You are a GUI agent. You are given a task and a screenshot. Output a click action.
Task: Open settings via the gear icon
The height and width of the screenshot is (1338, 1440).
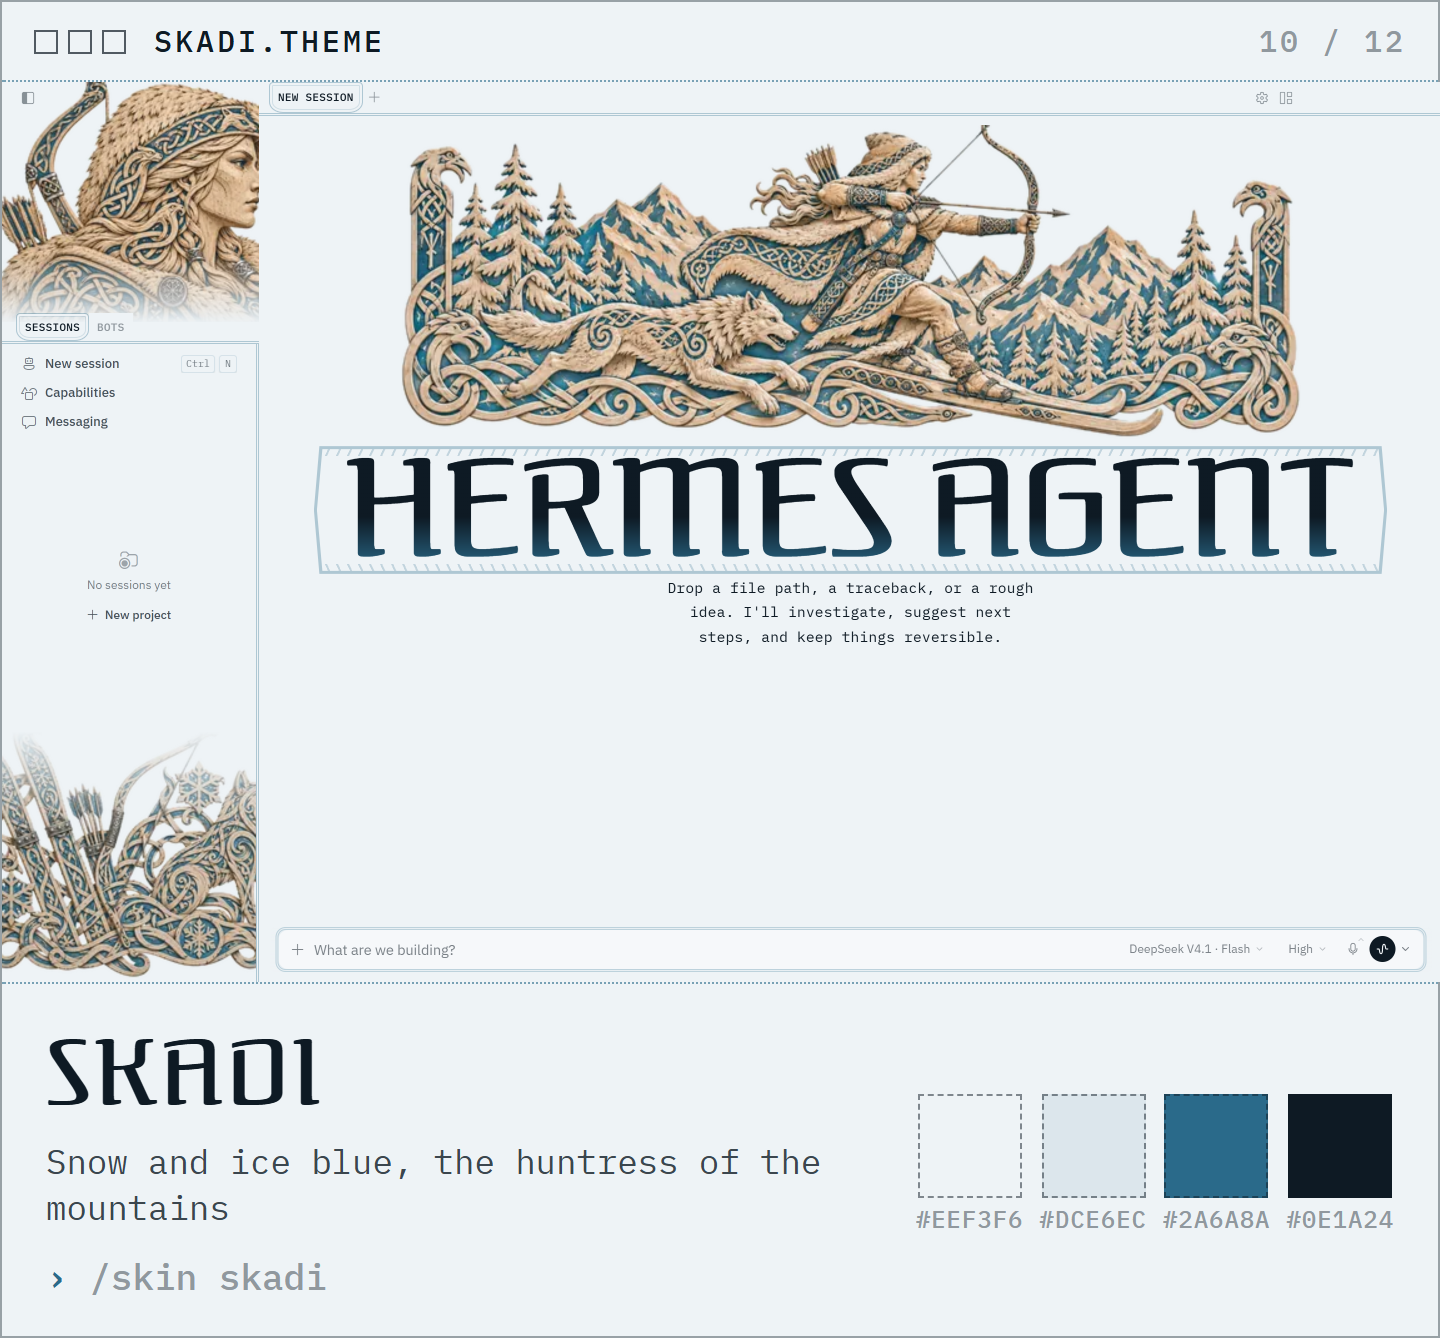[x=1262, y=98]
